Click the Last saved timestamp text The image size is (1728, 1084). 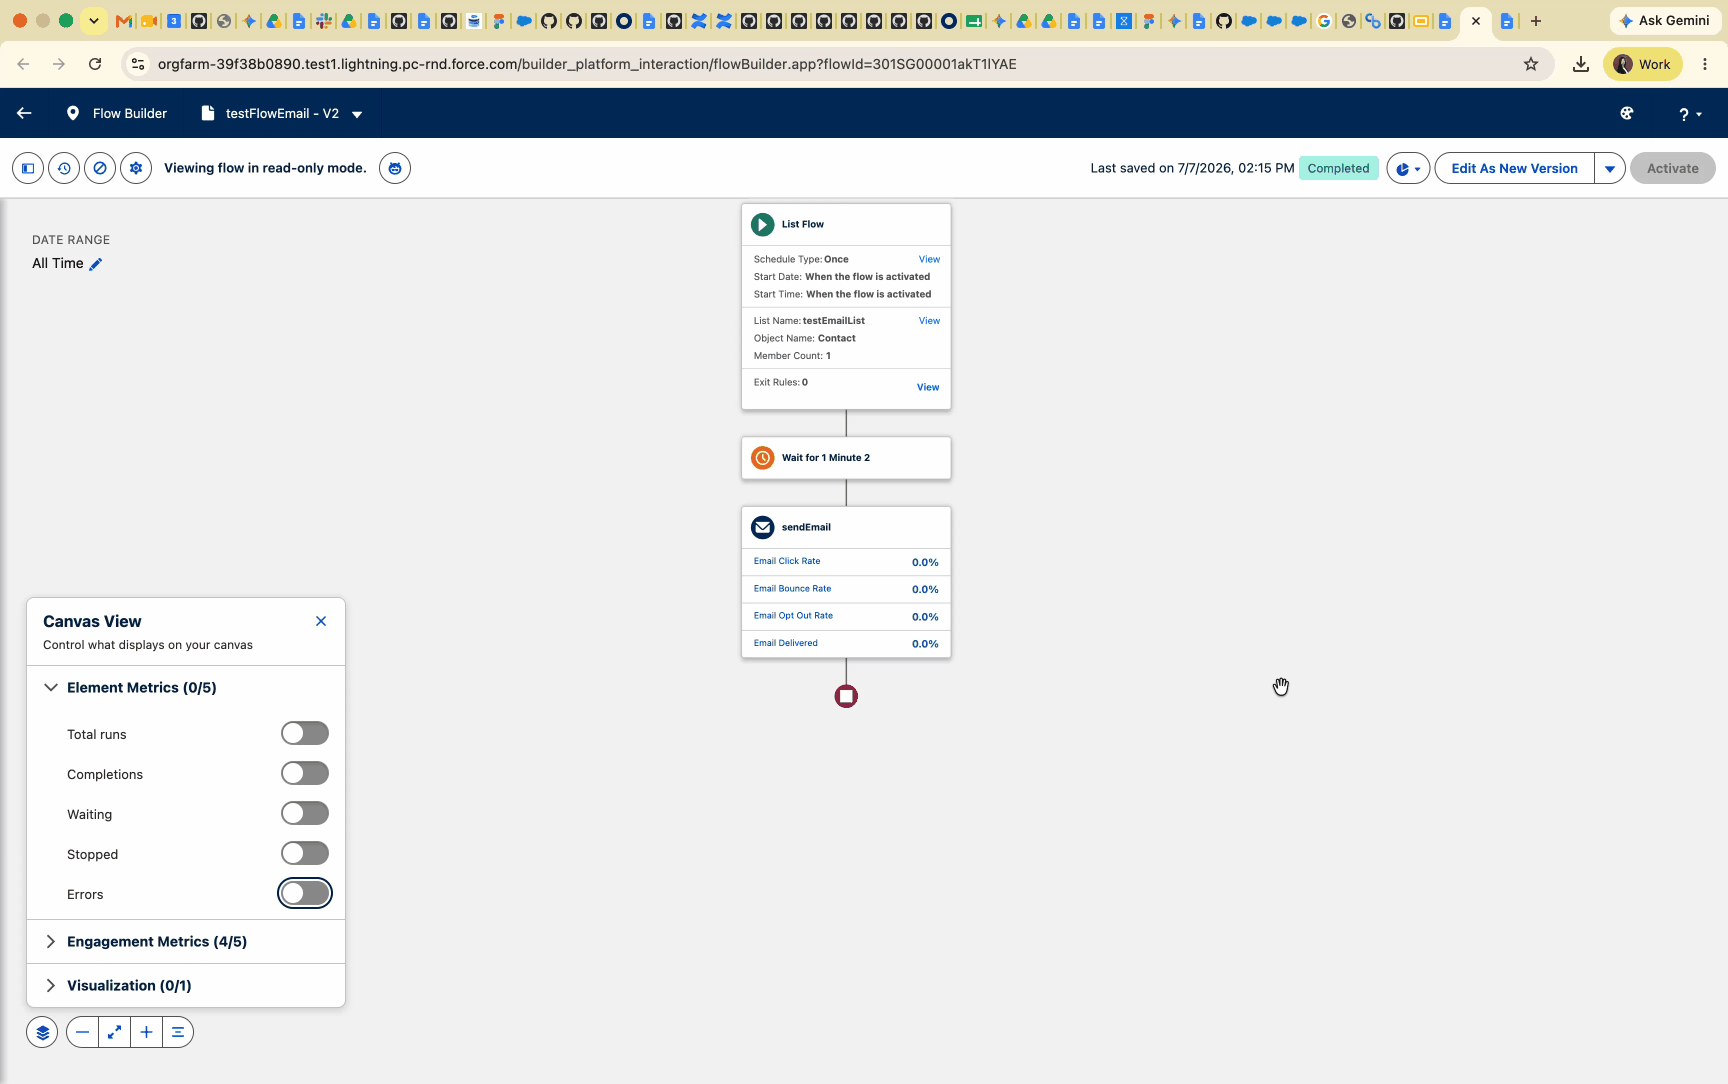(x=1192, y=168)
